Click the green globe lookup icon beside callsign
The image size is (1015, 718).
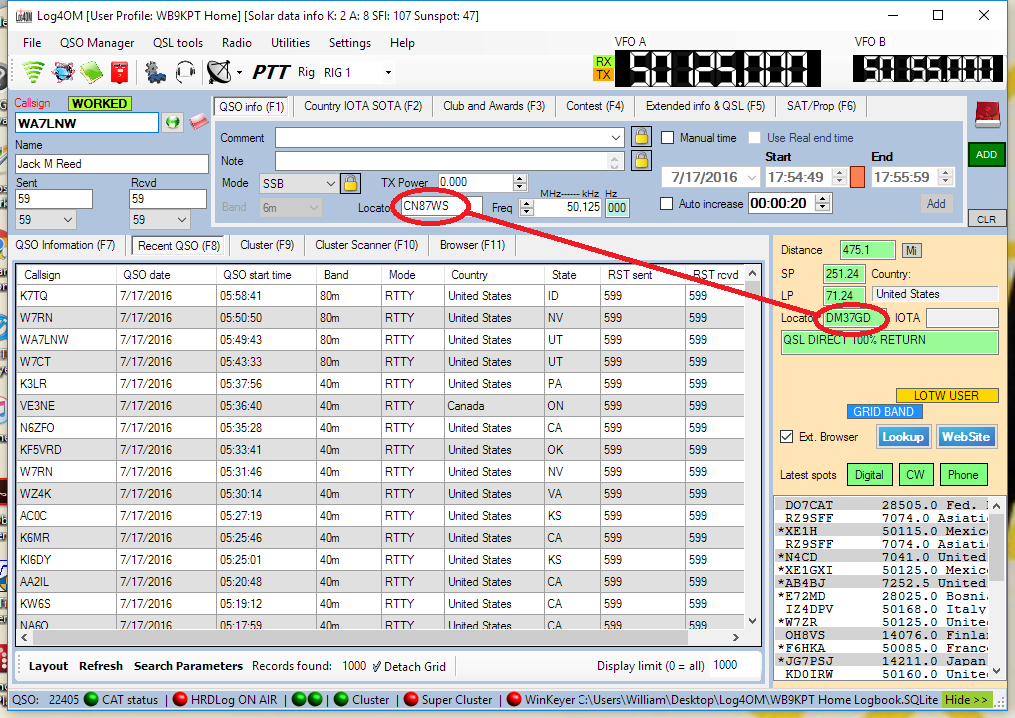[172, 122]
